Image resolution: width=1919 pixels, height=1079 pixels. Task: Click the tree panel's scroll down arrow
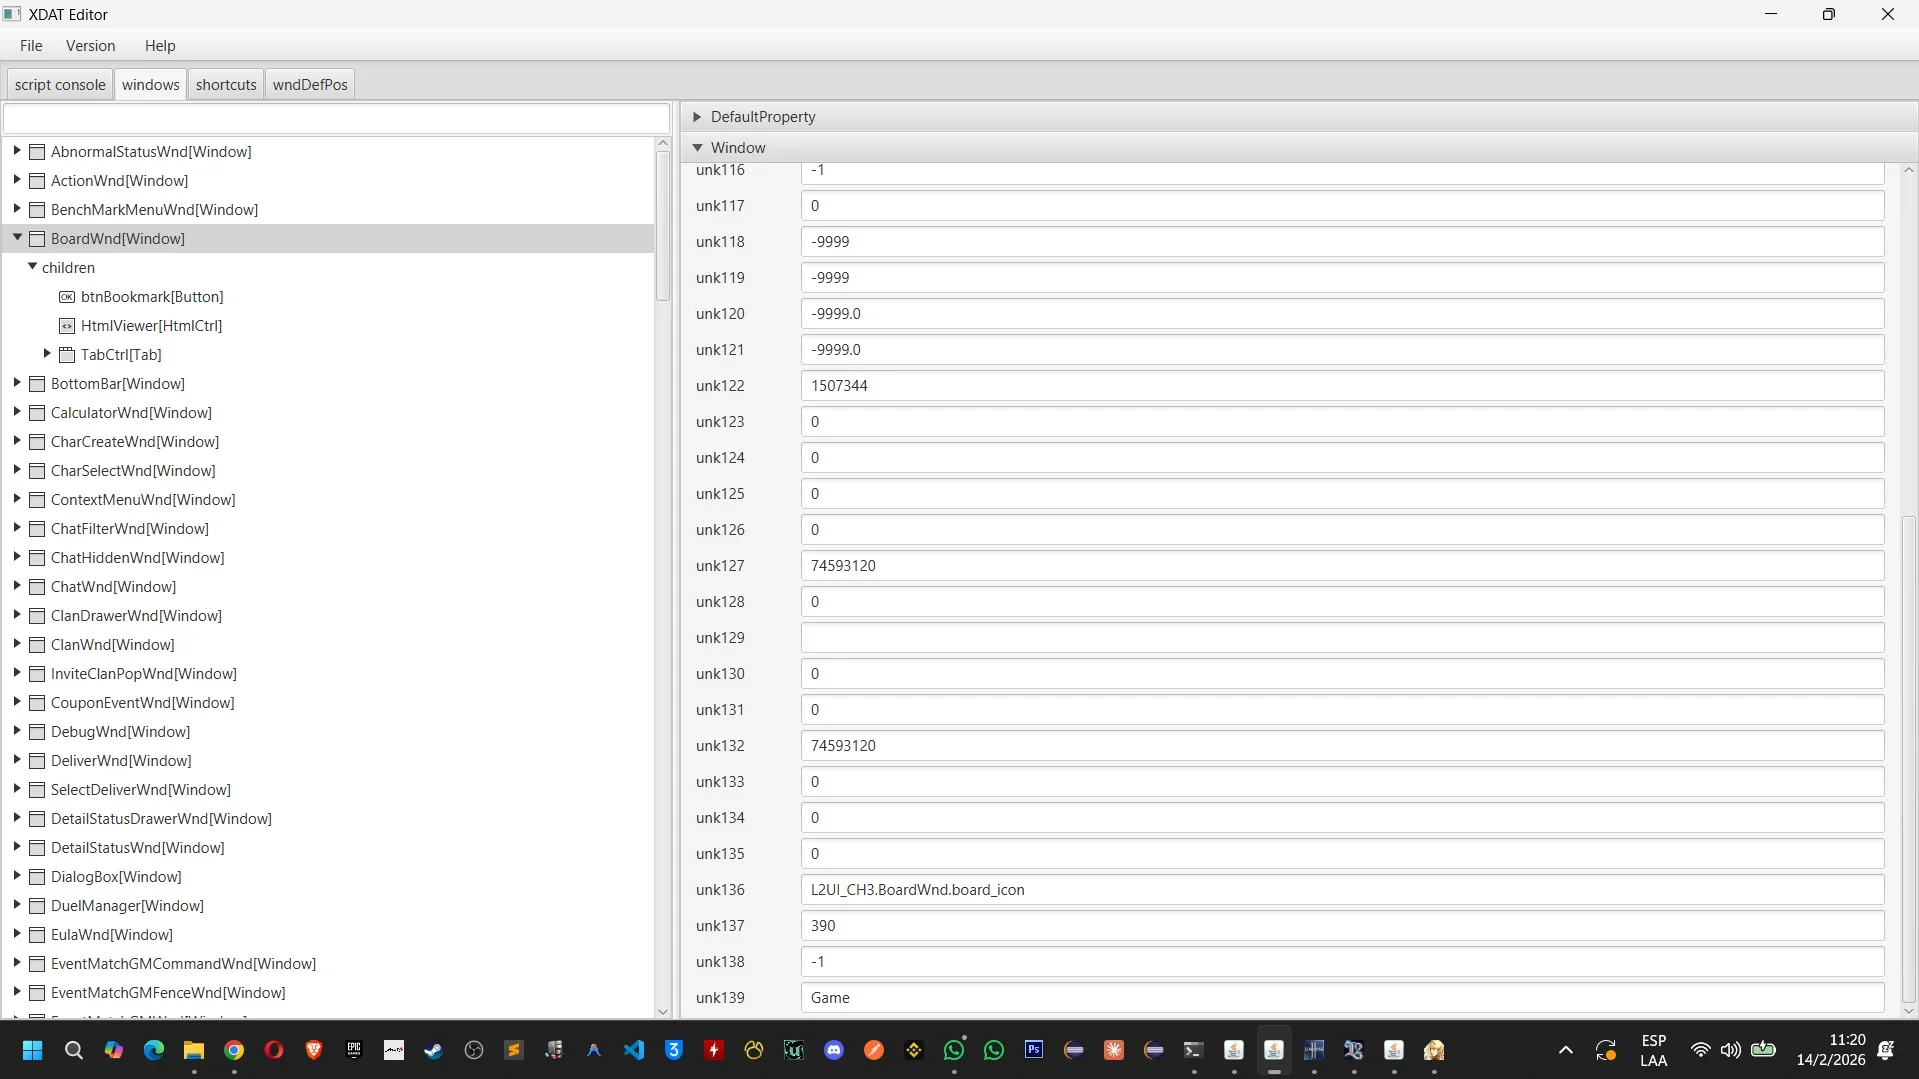[662, 1011]
